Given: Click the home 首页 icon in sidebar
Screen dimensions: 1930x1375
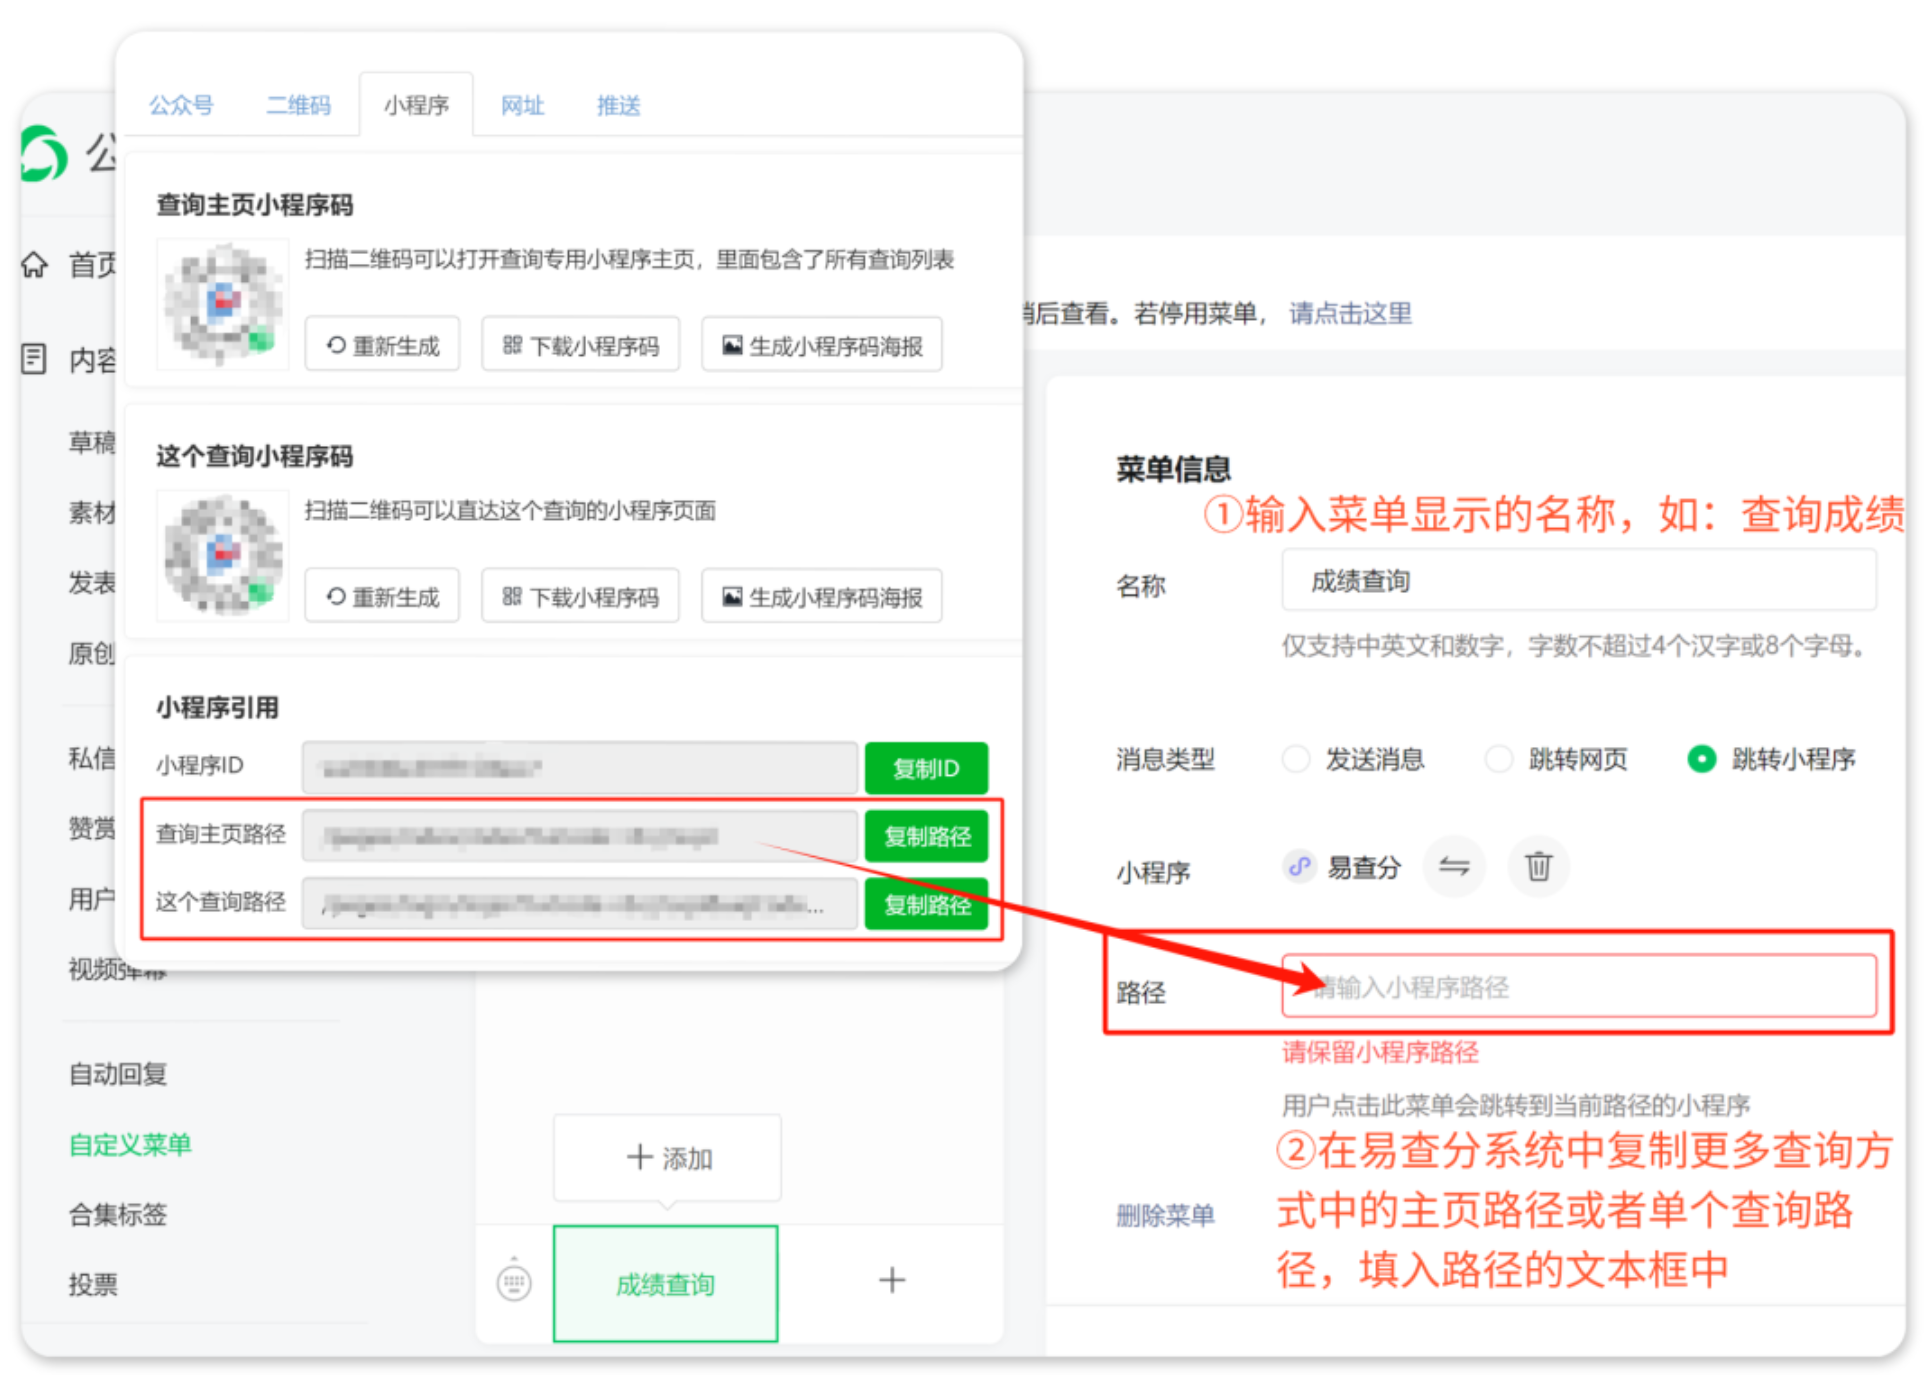Looking at the screenshot, I should (x=34, y=264).
